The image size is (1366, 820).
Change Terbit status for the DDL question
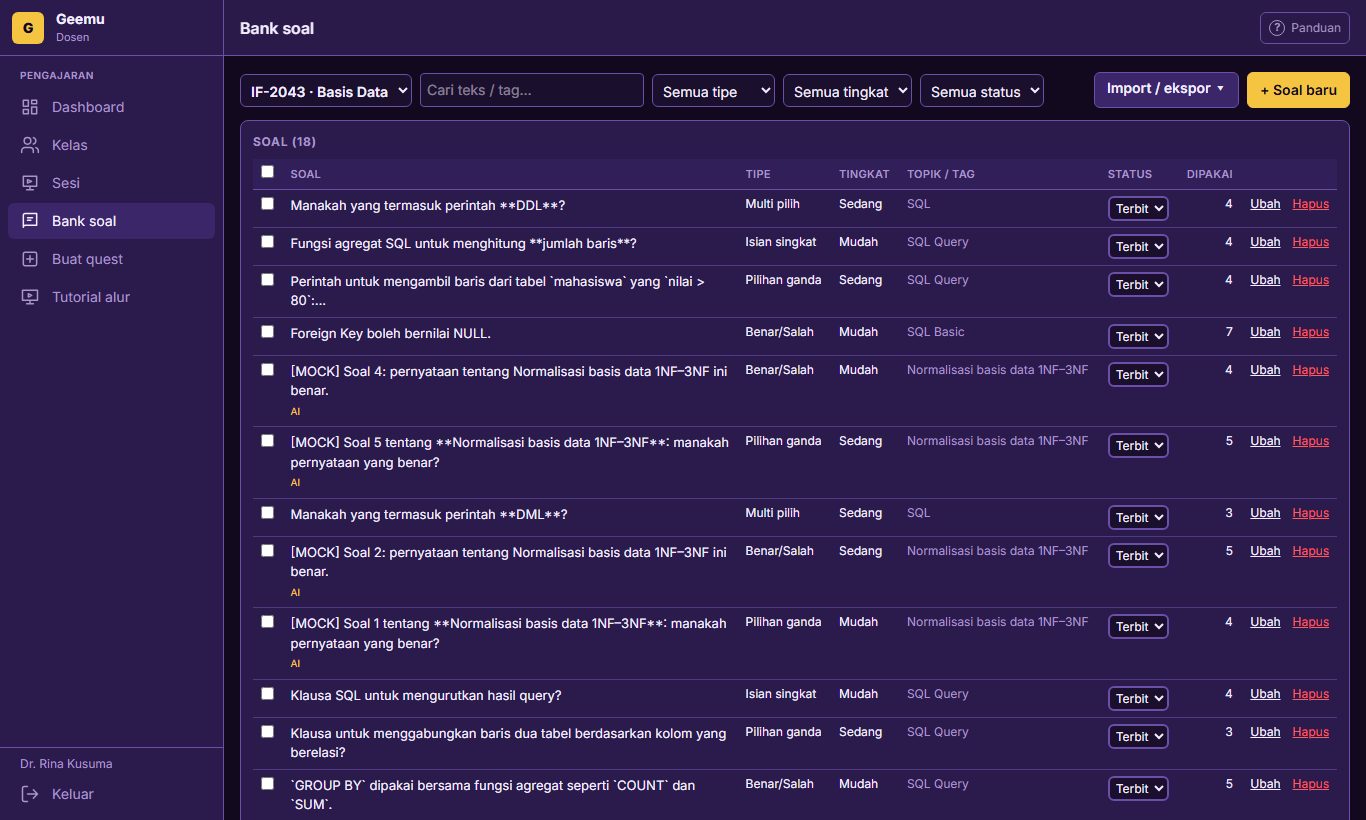point(1138,208)
